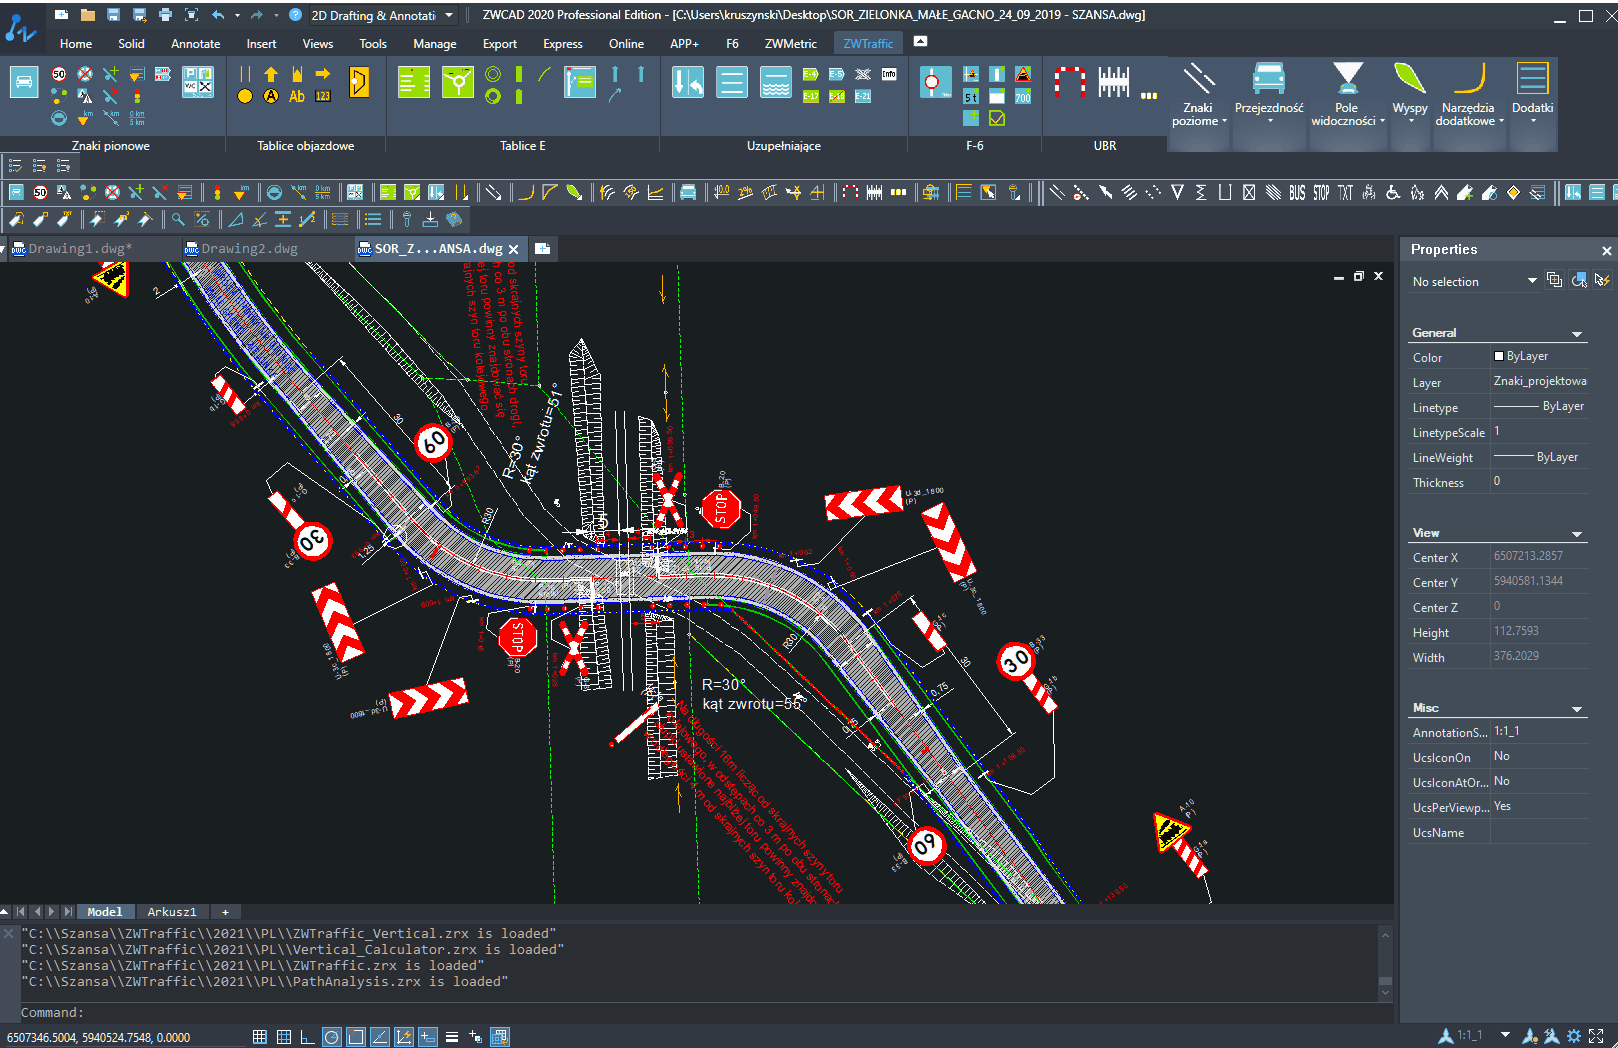Open the Express ribbon tab
This screenshot has width=1618, height=1048.
click(563, 44)
